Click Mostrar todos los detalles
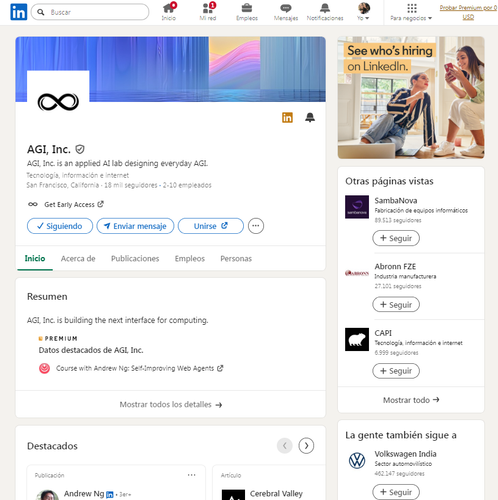Viewport: 498px width, 500px height. [x=171, y=404]
